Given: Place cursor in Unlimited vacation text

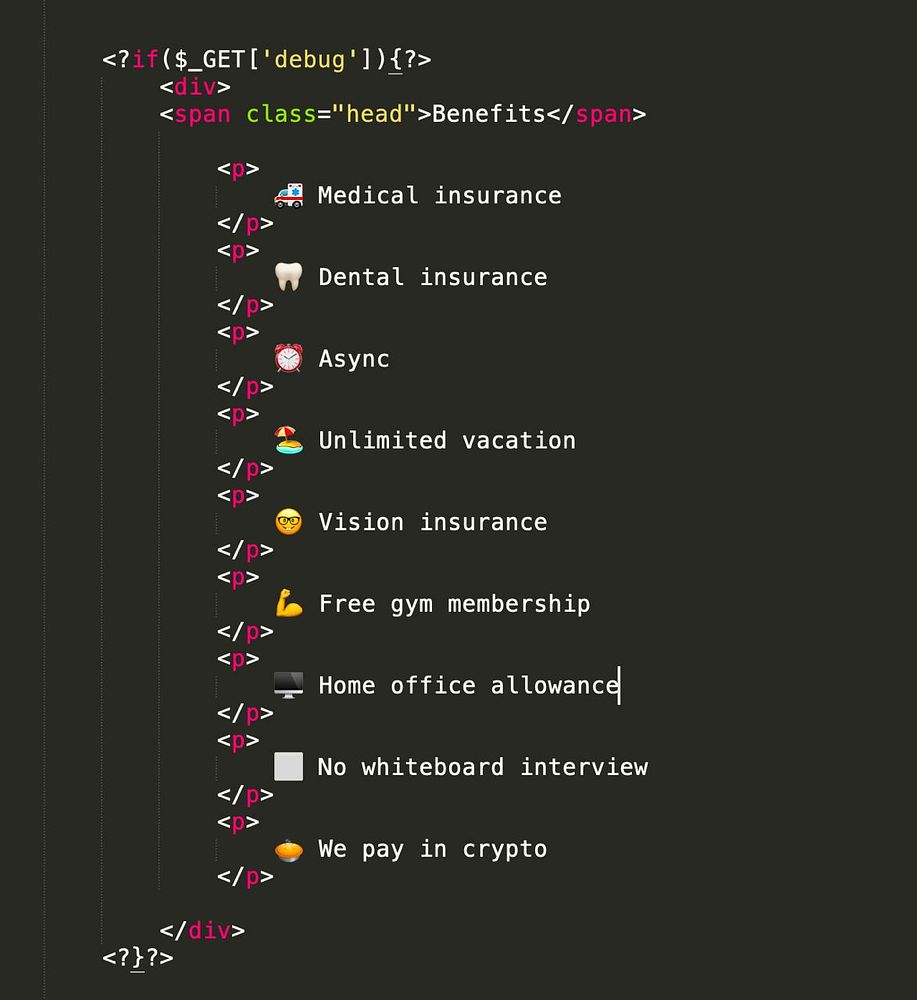Looking at the screenshot, I should 447,441.
